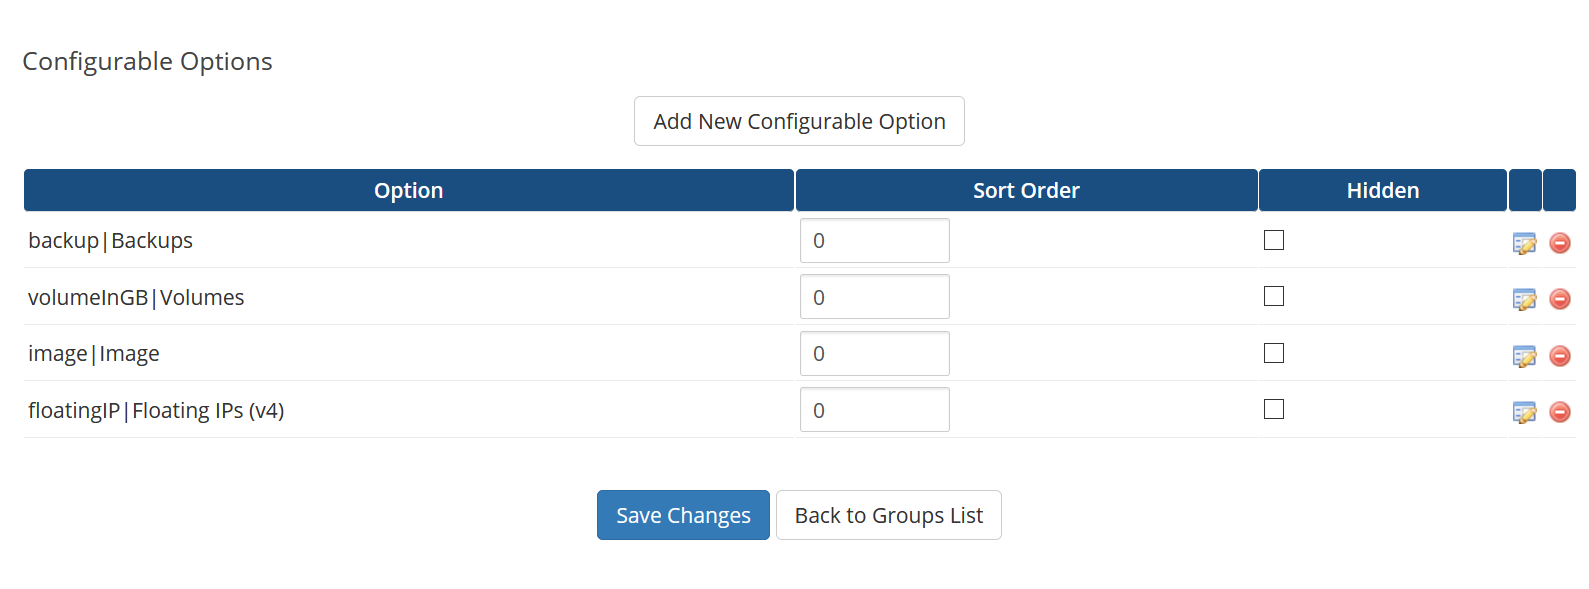This screenshot has width=1589, height=589.
Task: Delete the backup|Backups option
Action: pyautogui.click(x=1560, y=243)
